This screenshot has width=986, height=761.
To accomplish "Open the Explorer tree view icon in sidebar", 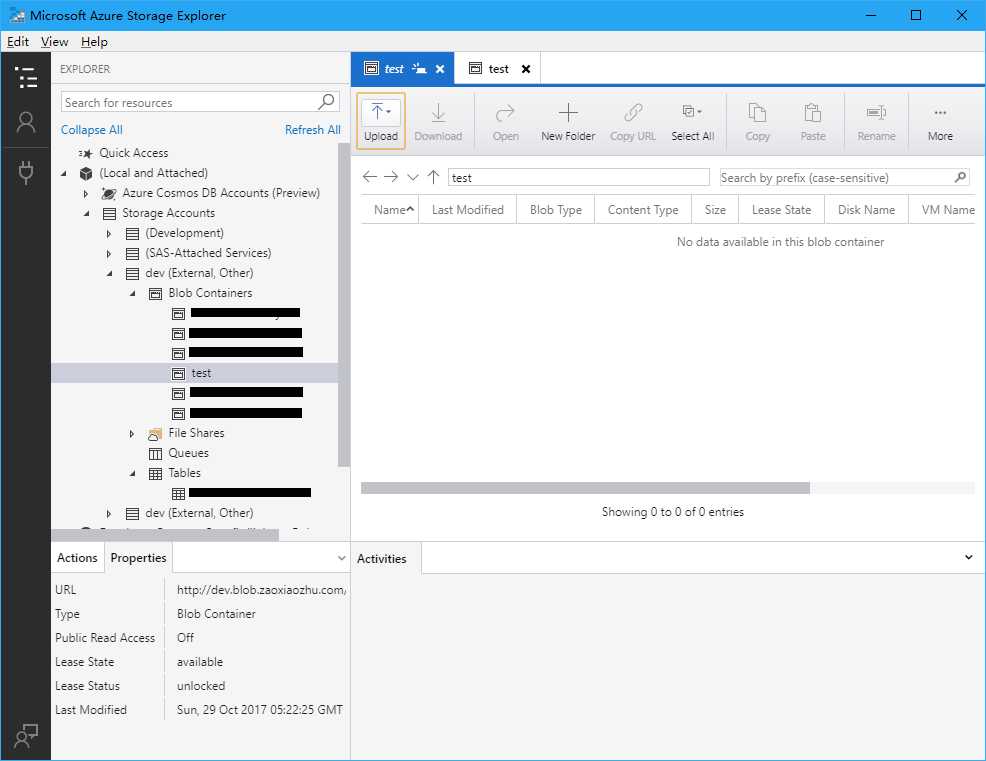I will [26, 77].
